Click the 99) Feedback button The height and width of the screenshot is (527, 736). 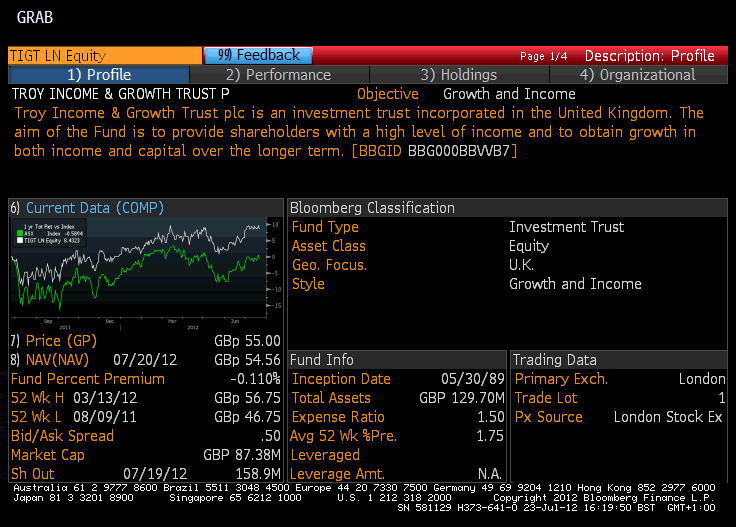tap(258, 55)
